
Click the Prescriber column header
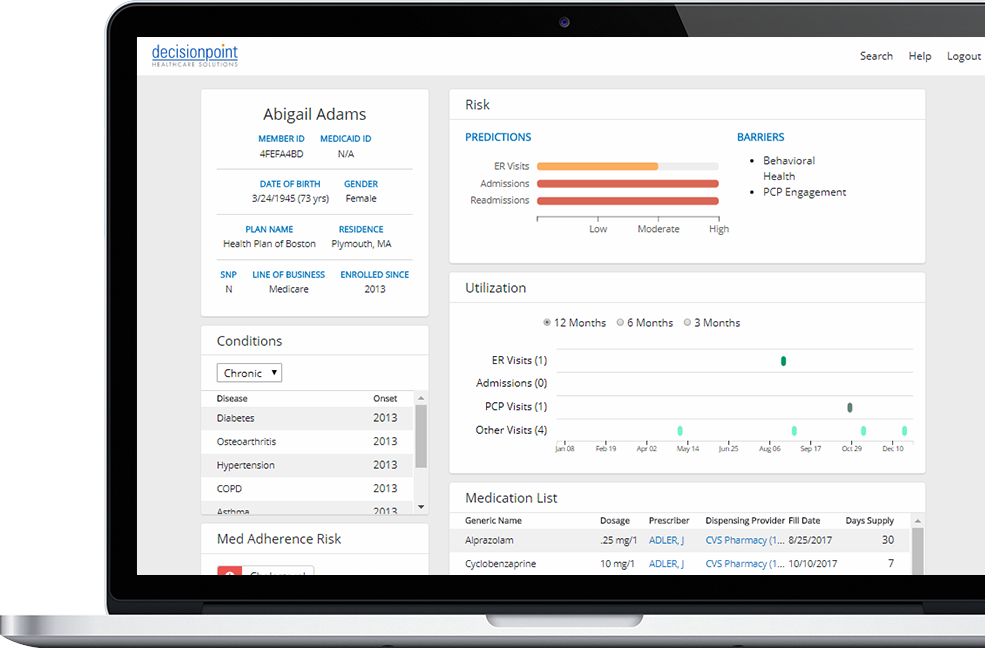click(x=668, y=521)
